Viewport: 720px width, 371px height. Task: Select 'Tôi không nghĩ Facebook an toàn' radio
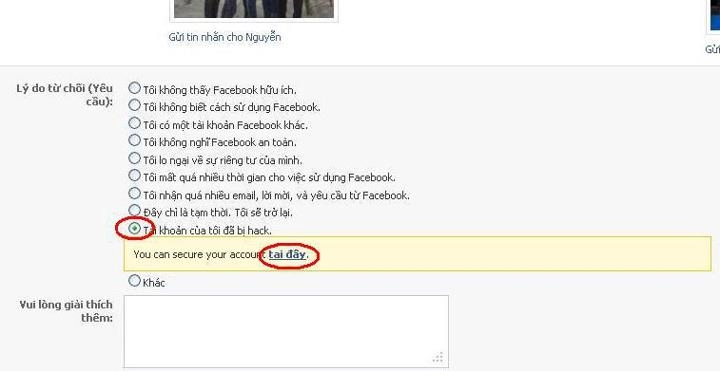(135, 140)
